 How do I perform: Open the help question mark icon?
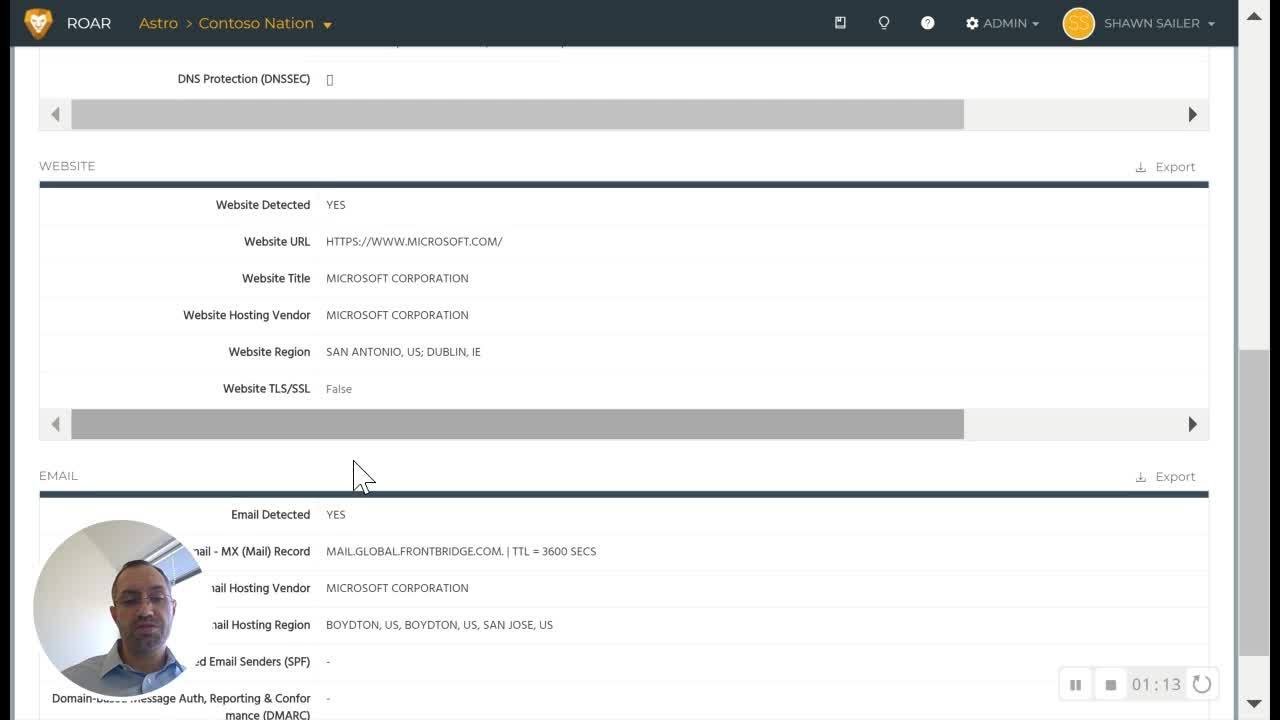tap(928, 23)
